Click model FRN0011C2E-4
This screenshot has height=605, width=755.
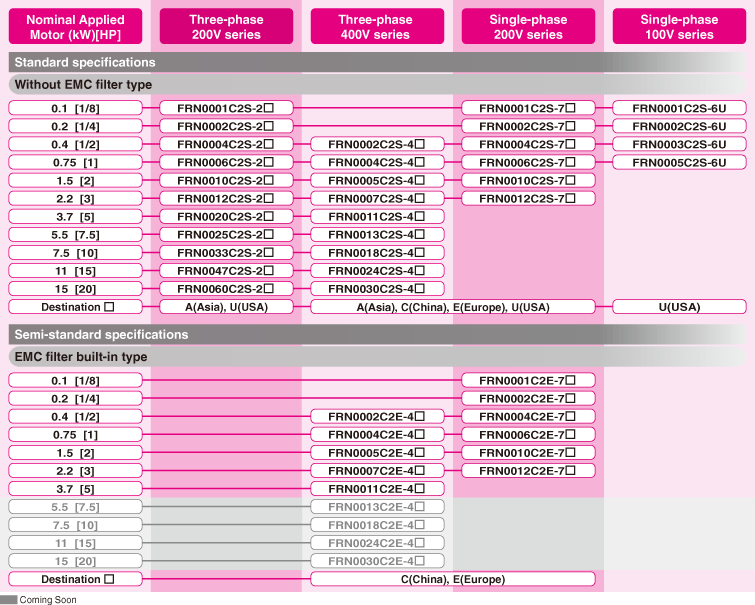click(377, 488)
